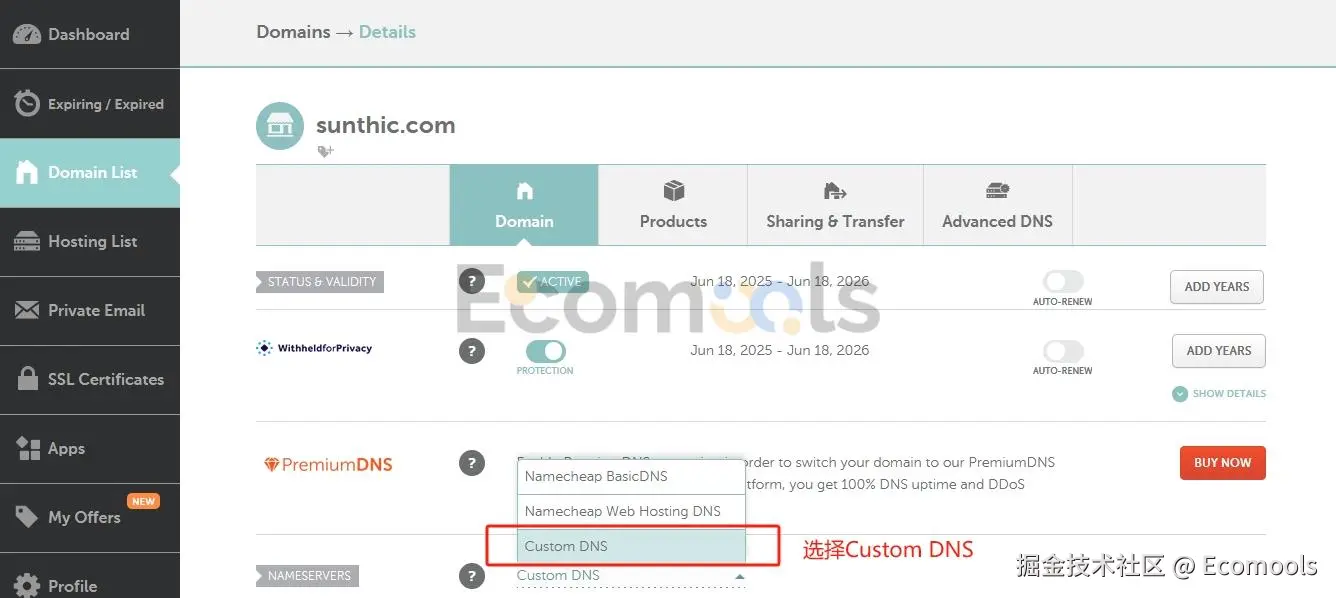Click the Advanced DNS server icon
1336x598 pixels.
coord(997,191)
